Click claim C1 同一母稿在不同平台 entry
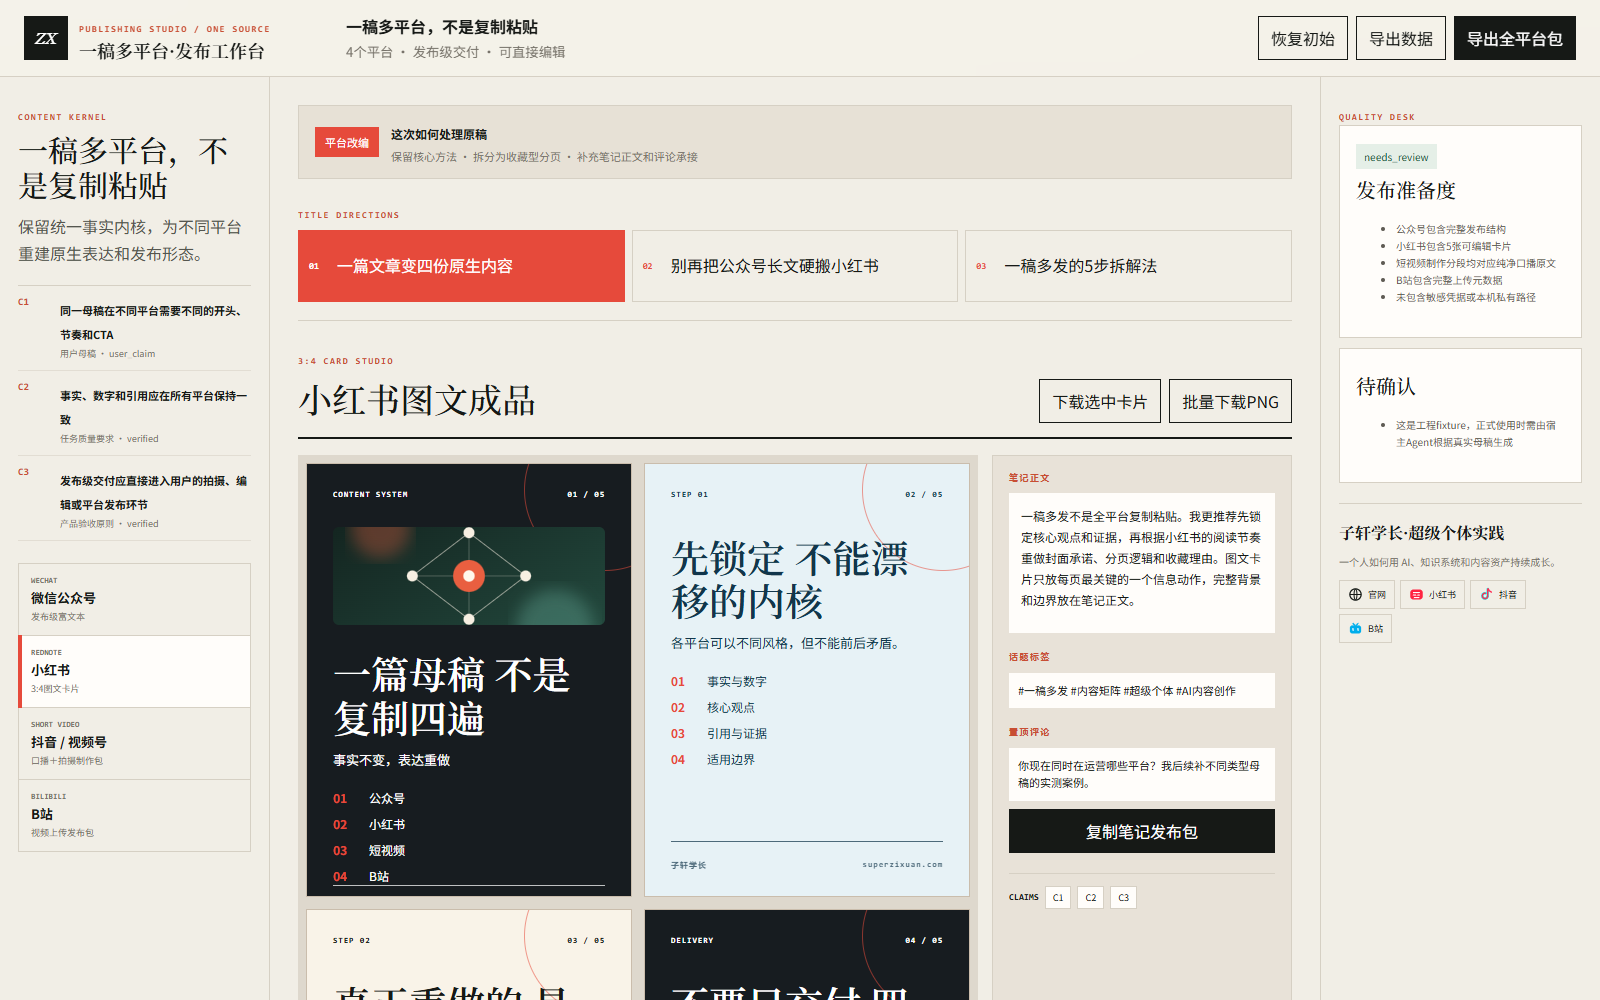This screenshot has width=1600, height=1000. point(134,329)
